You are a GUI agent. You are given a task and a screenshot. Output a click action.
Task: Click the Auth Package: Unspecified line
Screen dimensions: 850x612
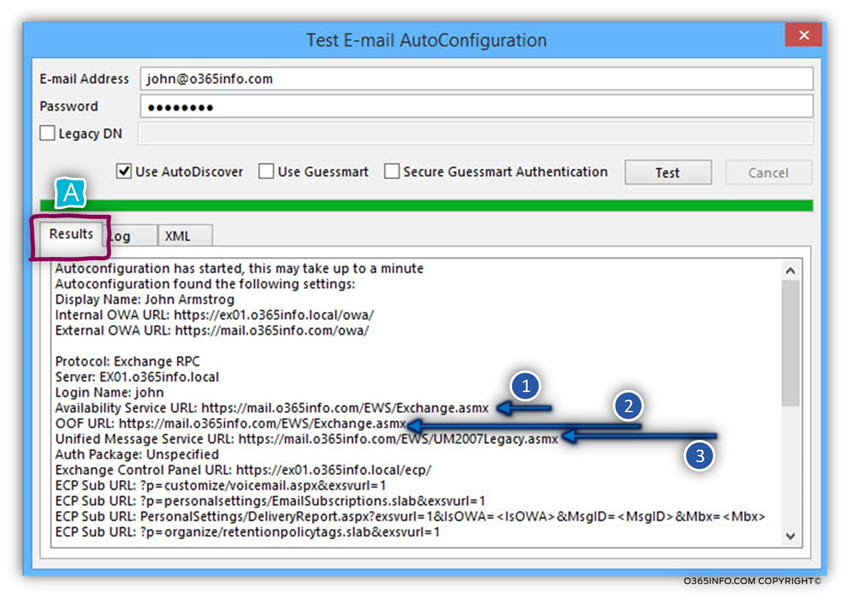tap(137, 454)
